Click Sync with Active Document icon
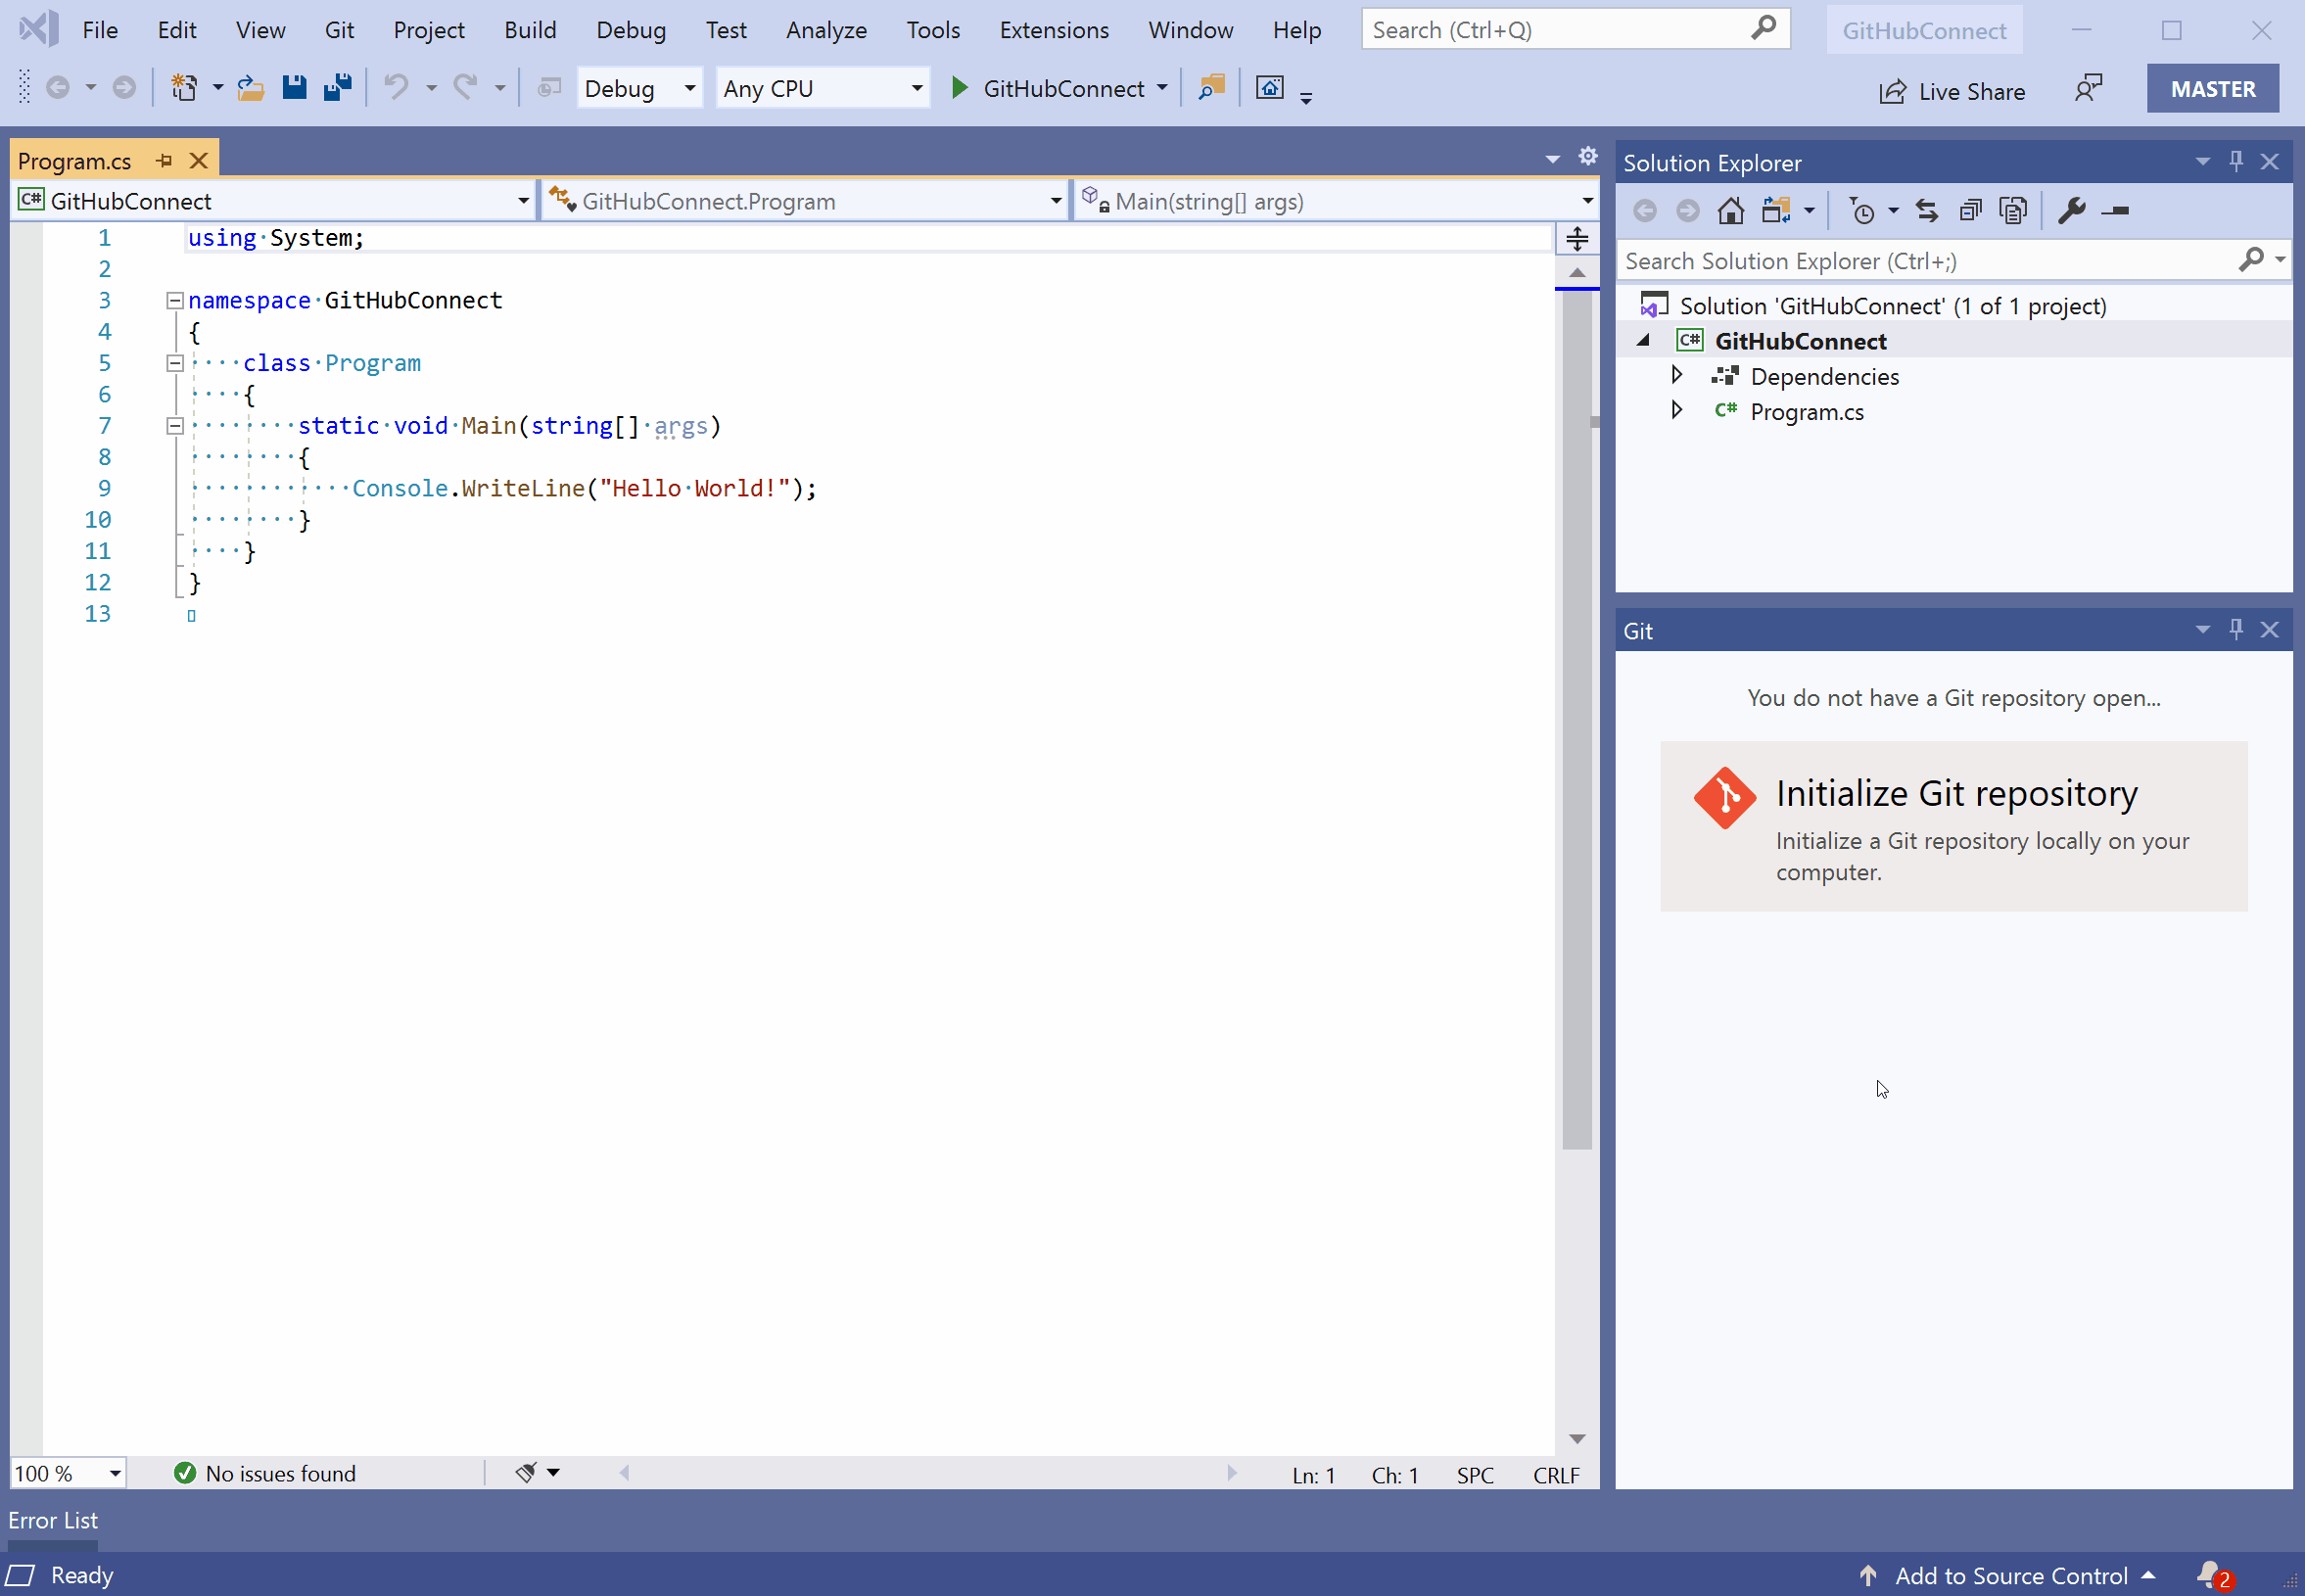This screenshot has width=2305, height=1596. pyautogui.click(x=1926, y=211)
